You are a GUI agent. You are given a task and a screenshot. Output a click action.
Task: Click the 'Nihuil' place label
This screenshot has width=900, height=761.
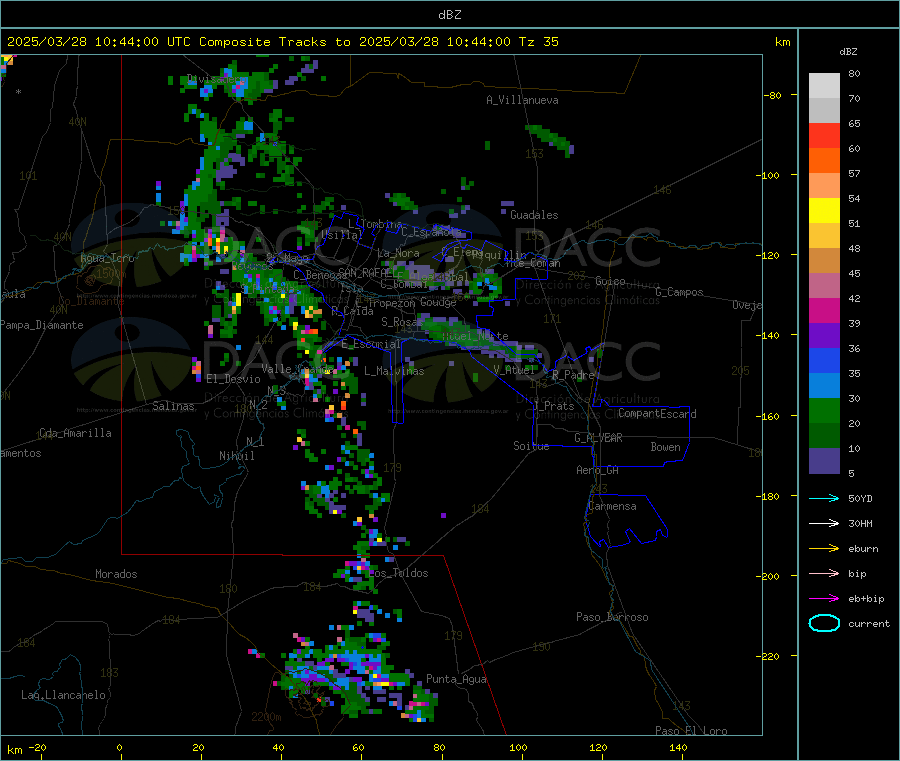[236, 456]
